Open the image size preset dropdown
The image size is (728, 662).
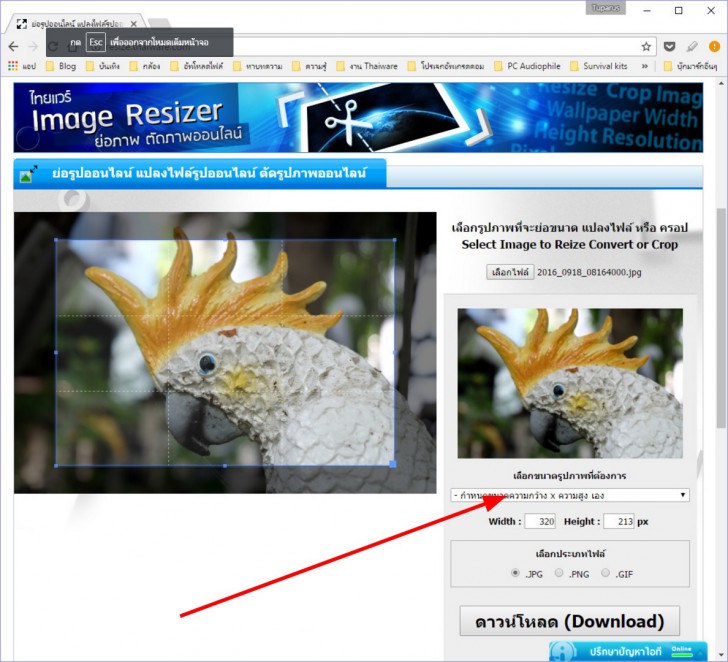(570, 495)
